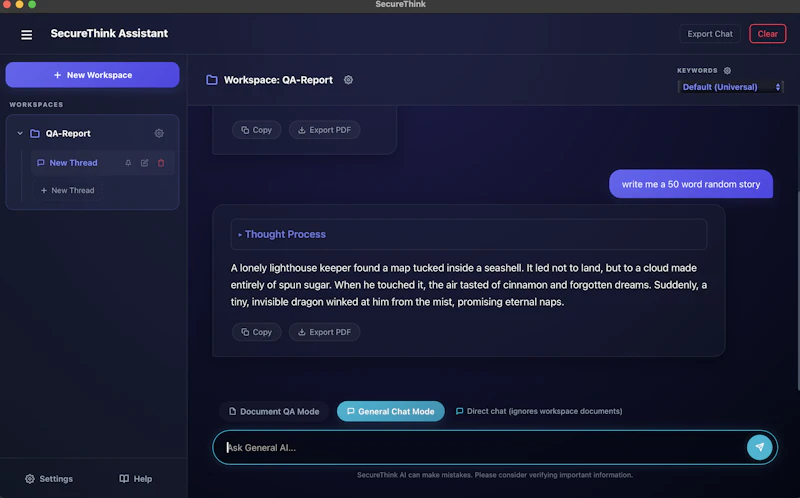Create a New Workspace
The width and height of the screenshot is (800, 498).
pyautogui.click(x=92, y=75)
